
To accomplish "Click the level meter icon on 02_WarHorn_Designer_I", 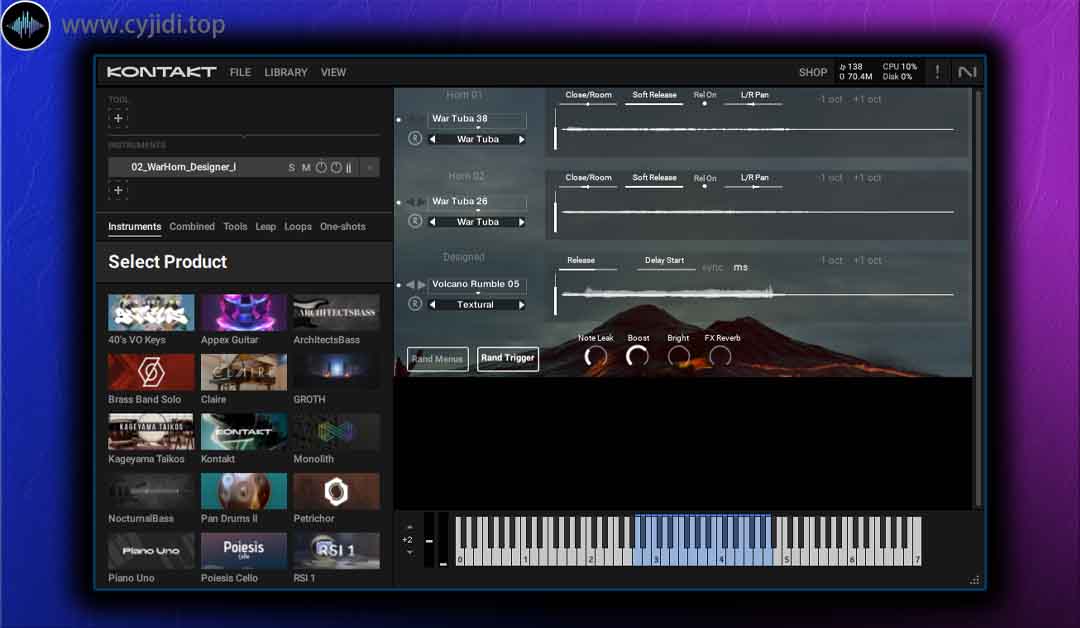I will [x=349, y=167].
